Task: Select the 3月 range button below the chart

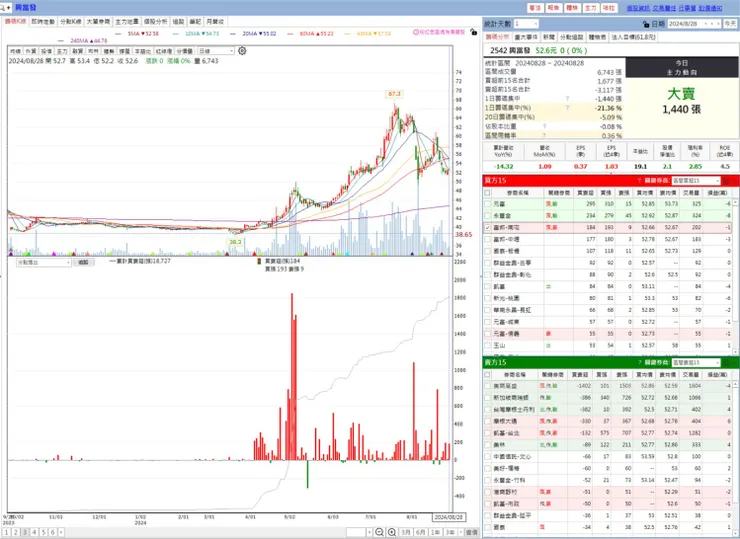Action: point(406,532)
